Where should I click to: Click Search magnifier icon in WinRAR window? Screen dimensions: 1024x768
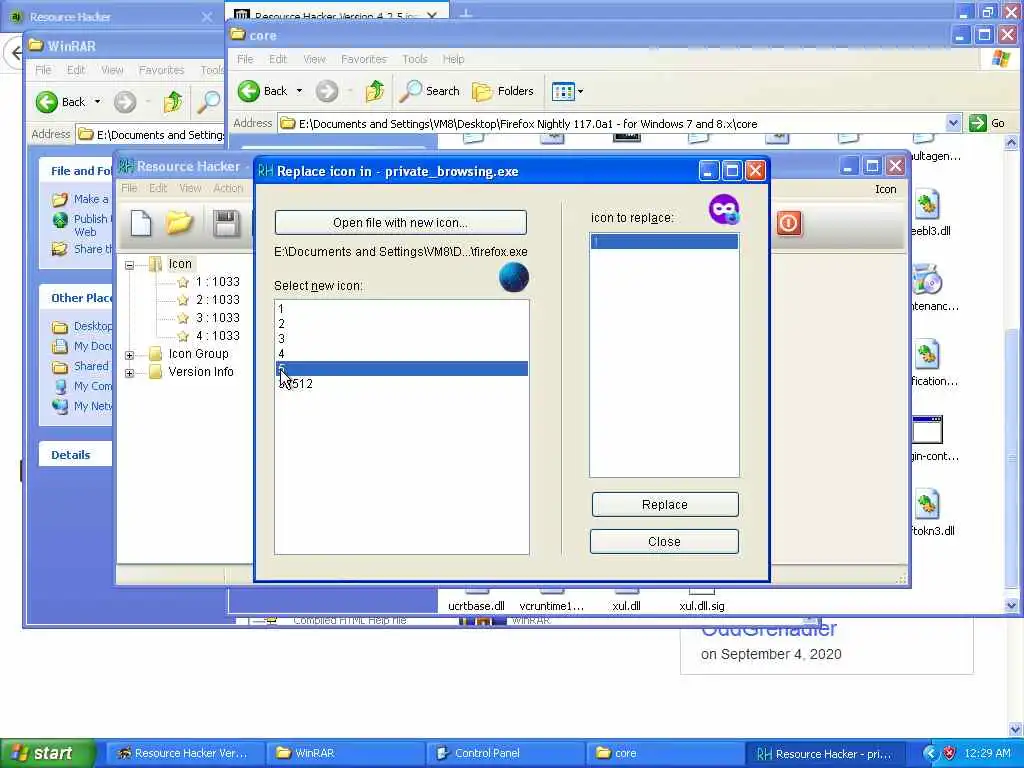(x=209, y=102)
